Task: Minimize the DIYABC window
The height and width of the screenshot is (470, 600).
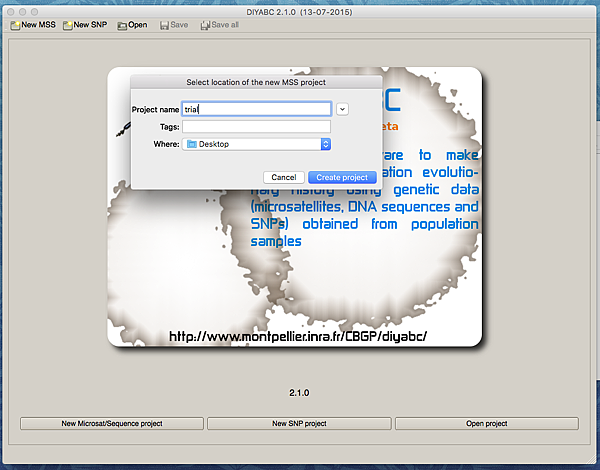Action: tap(23, 12)
